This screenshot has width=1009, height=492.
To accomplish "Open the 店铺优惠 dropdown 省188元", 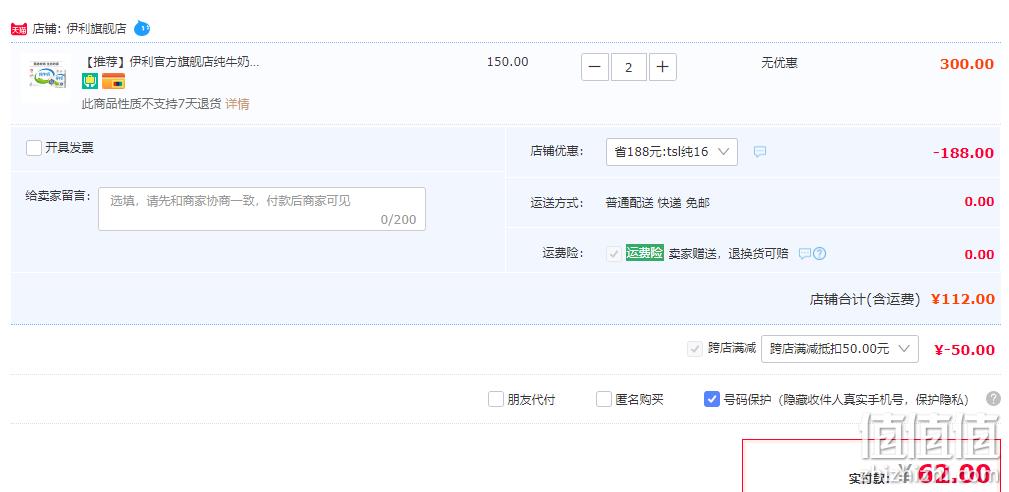I will (672, 152).
